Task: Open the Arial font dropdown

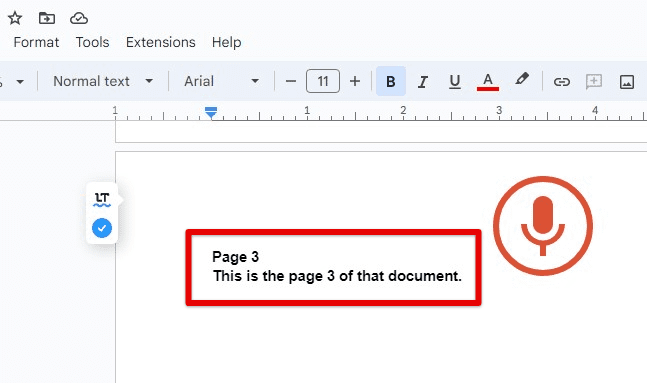Action: [222, 81]
